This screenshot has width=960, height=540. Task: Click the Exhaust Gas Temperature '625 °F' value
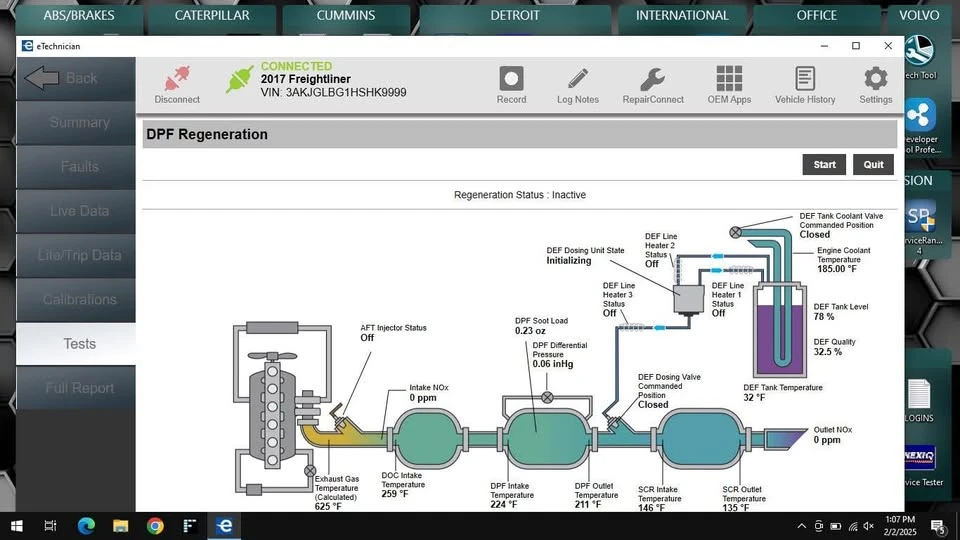point(328,506)
